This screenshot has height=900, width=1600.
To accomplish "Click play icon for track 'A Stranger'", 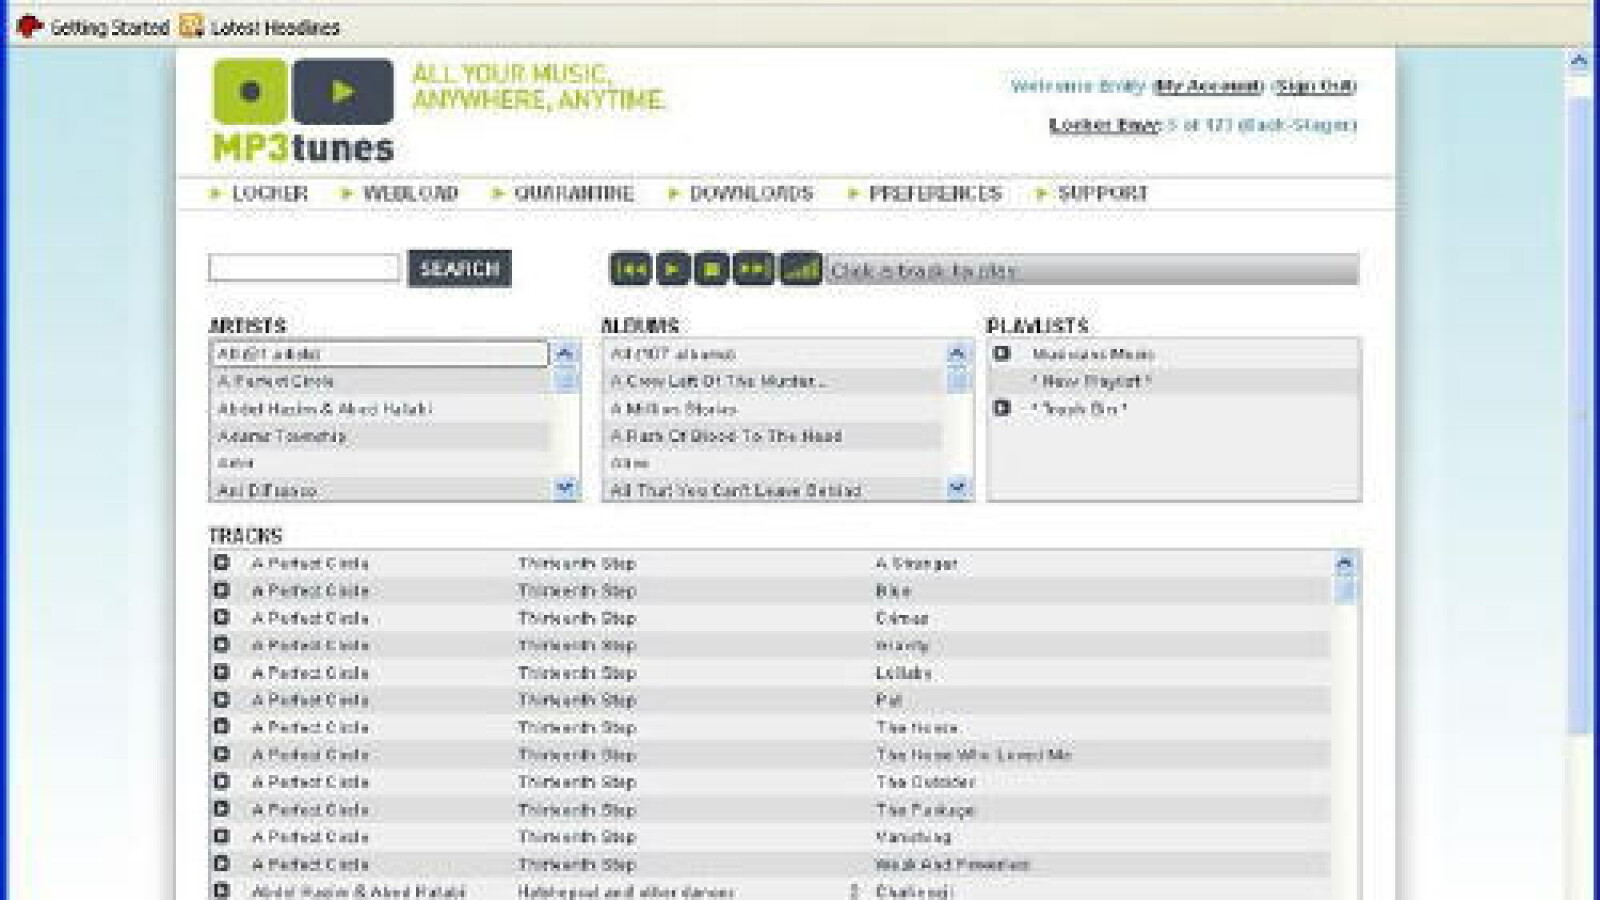I will 221,563.
